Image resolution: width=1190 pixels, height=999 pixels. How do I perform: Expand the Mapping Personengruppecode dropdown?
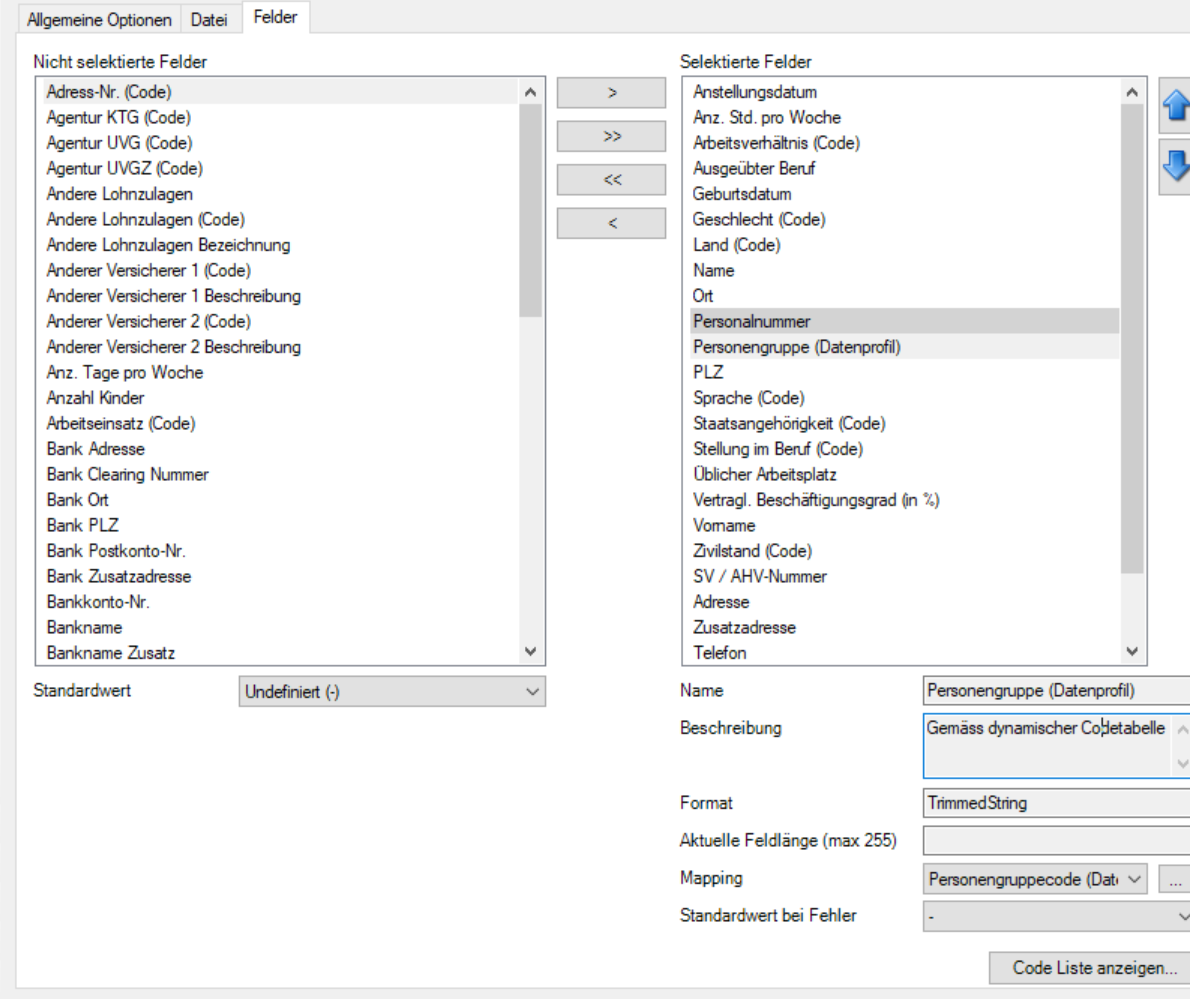[1035, 879]
